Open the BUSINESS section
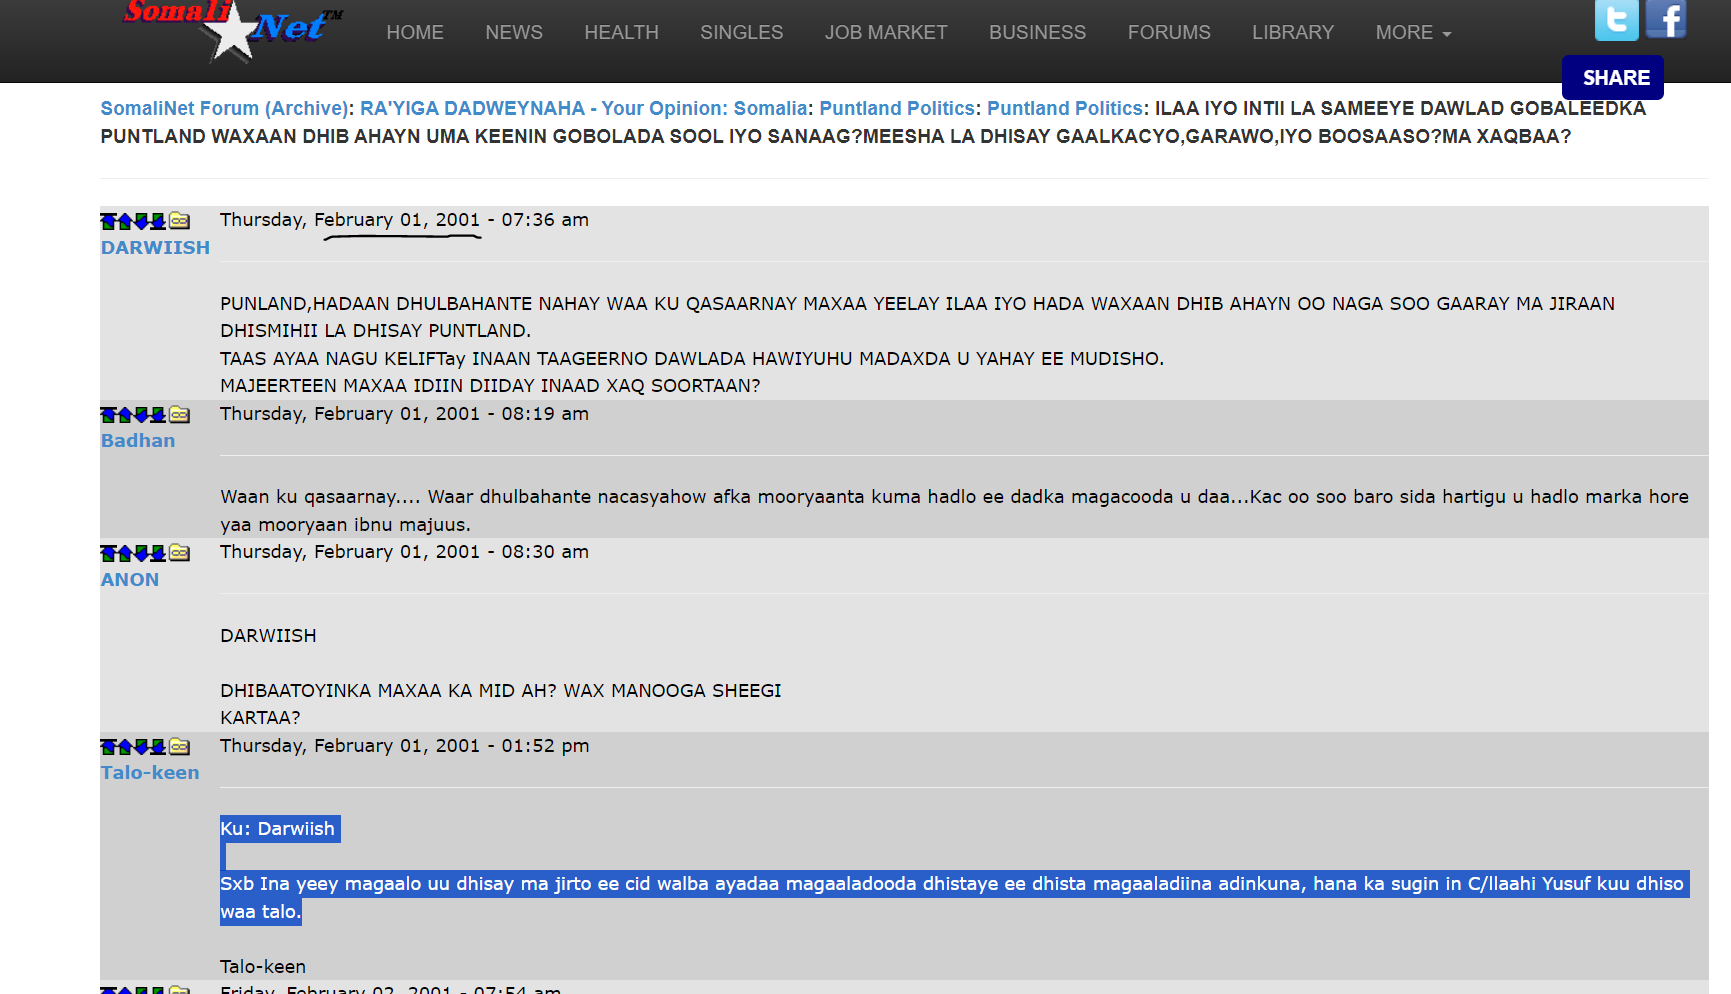The image size is (1731, 994). click(x=1037, y=33)
